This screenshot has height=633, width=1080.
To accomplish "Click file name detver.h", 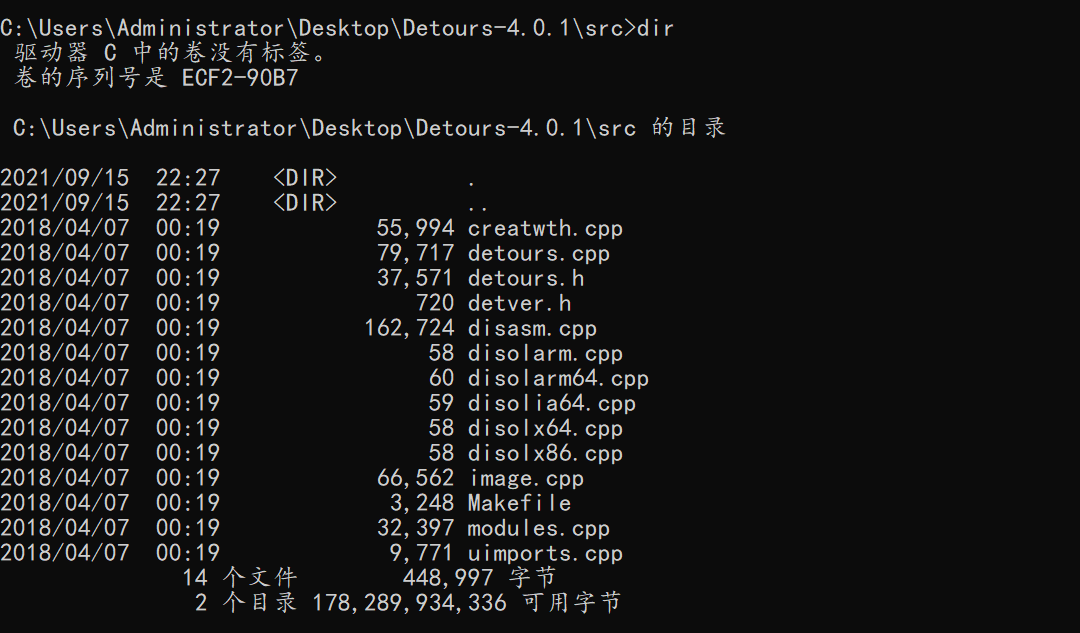I will point(519,303).
